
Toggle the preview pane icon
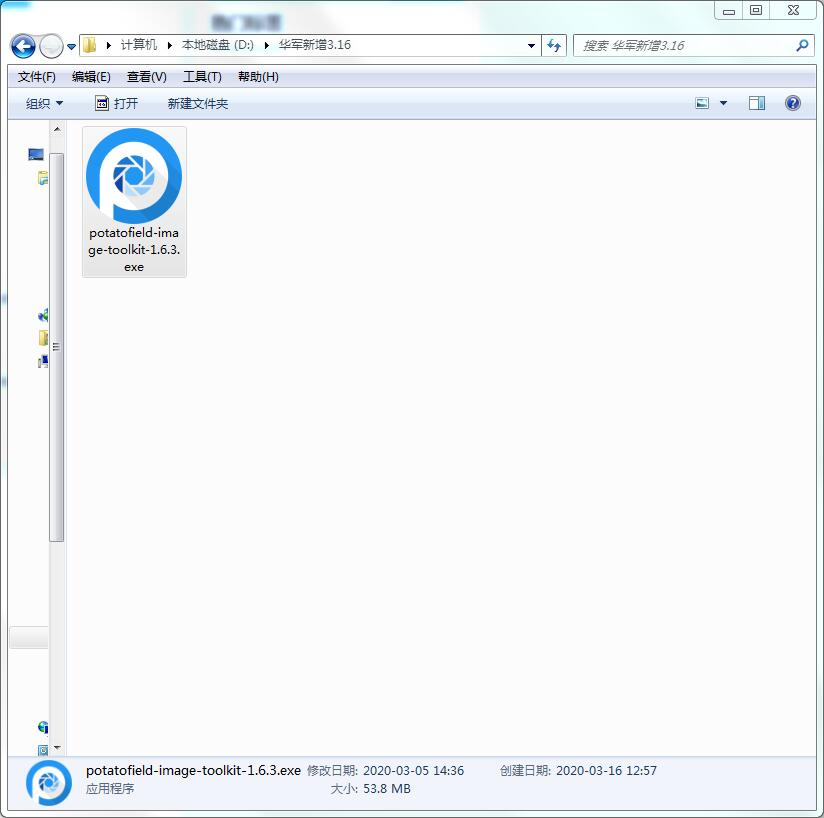pos(757,103)
